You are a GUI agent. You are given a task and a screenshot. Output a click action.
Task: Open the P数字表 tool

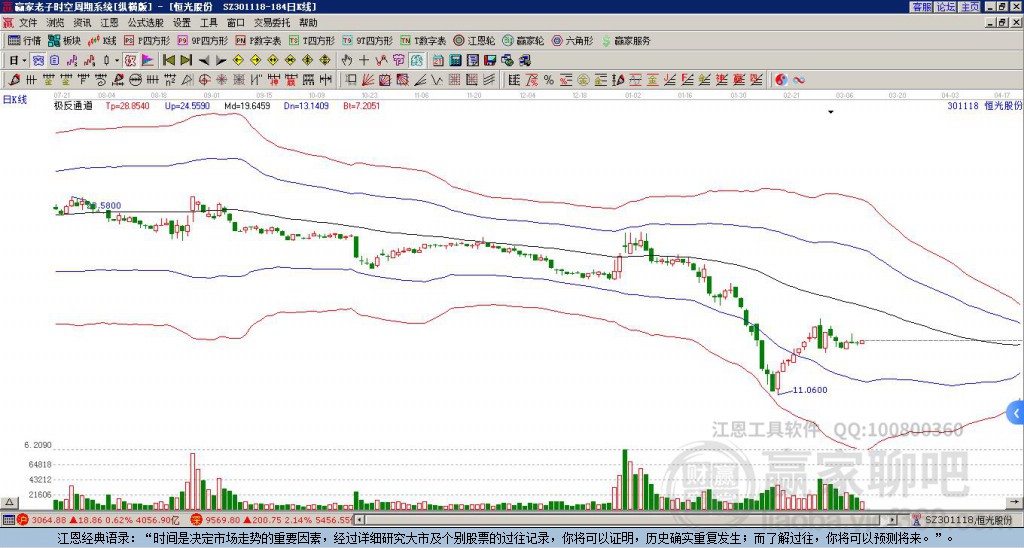click(x=258, y=40)
